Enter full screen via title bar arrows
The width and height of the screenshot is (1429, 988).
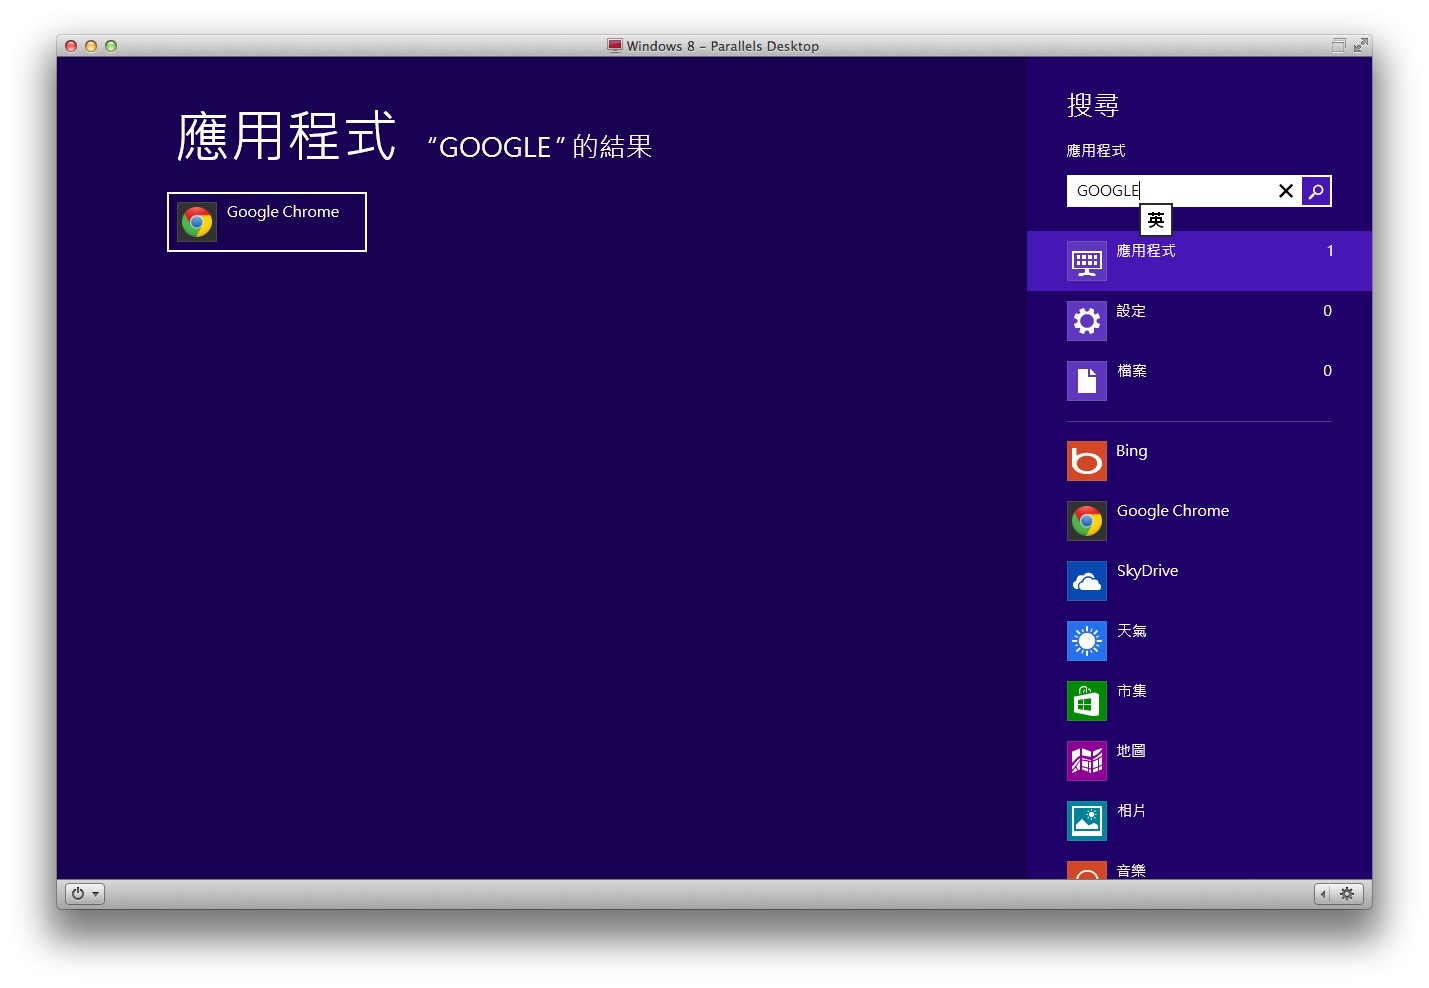tap(1360, 45)
